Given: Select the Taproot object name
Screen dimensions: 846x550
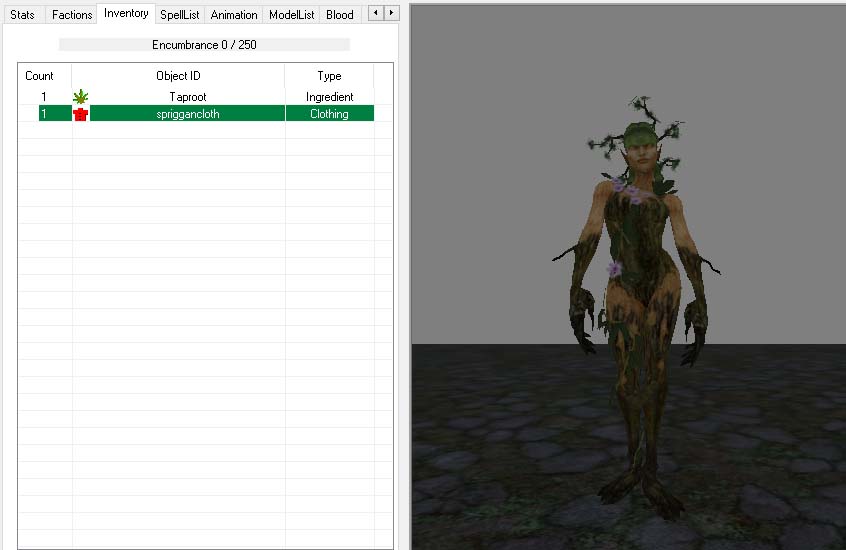Looking at the screenshot, I should [187, 97].
